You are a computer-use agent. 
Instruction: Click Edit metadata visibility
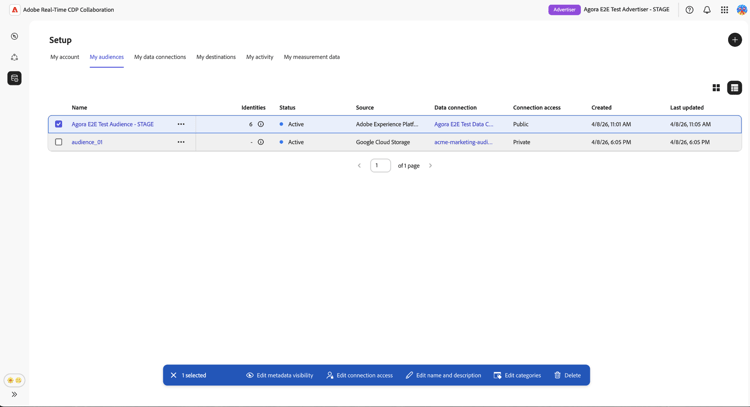pyautogui.click(x=280, y=375)
